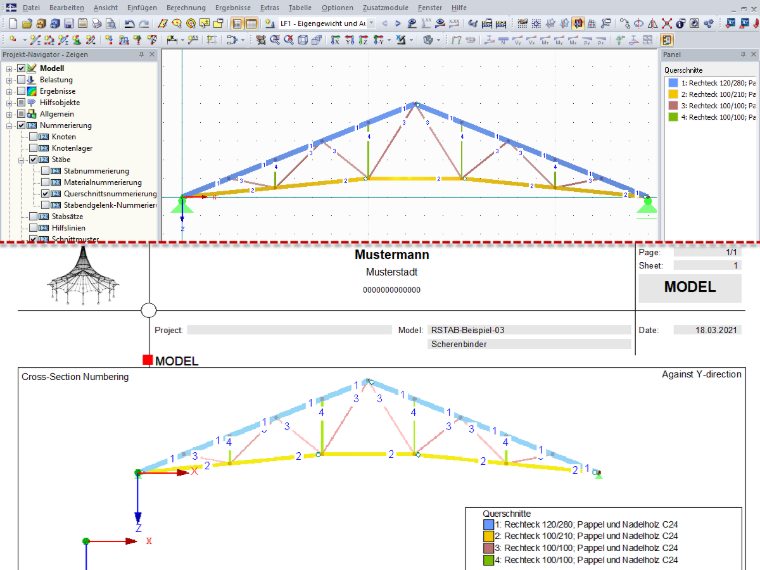Click the Rotate tool icon

coord(639,23)
